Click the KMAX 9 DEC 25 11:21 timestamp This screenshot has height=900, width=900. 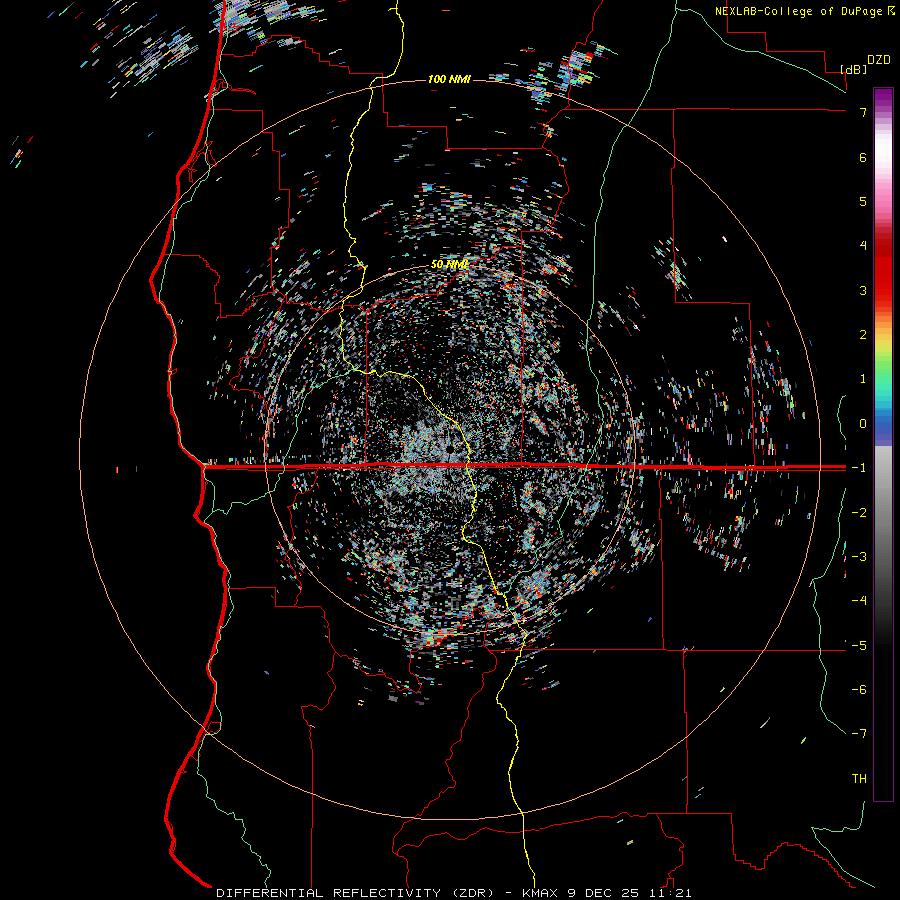tap(607, 893)
